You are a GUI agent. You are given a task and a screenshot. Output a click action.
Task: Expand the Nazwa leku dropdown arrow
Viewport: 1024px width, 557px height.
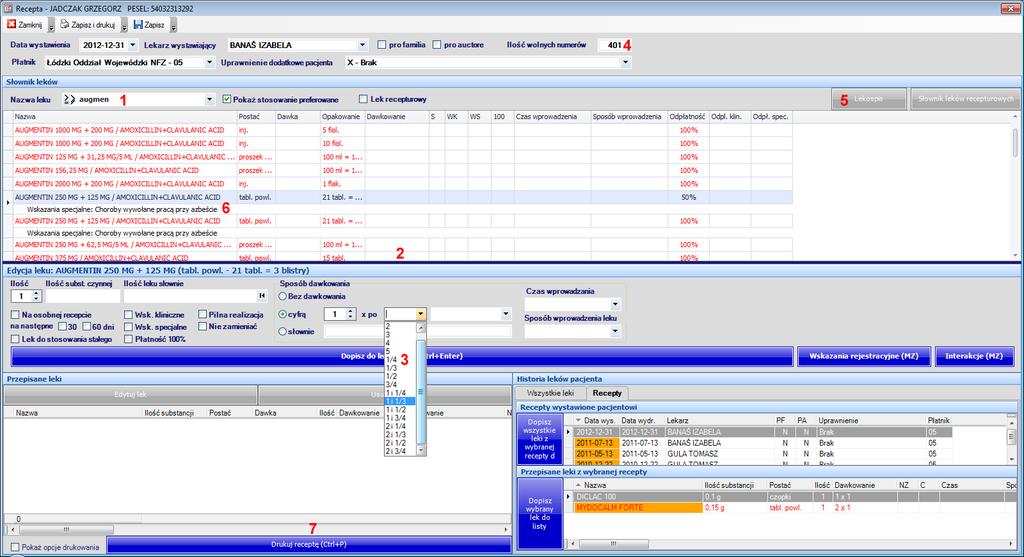point(209,99)
